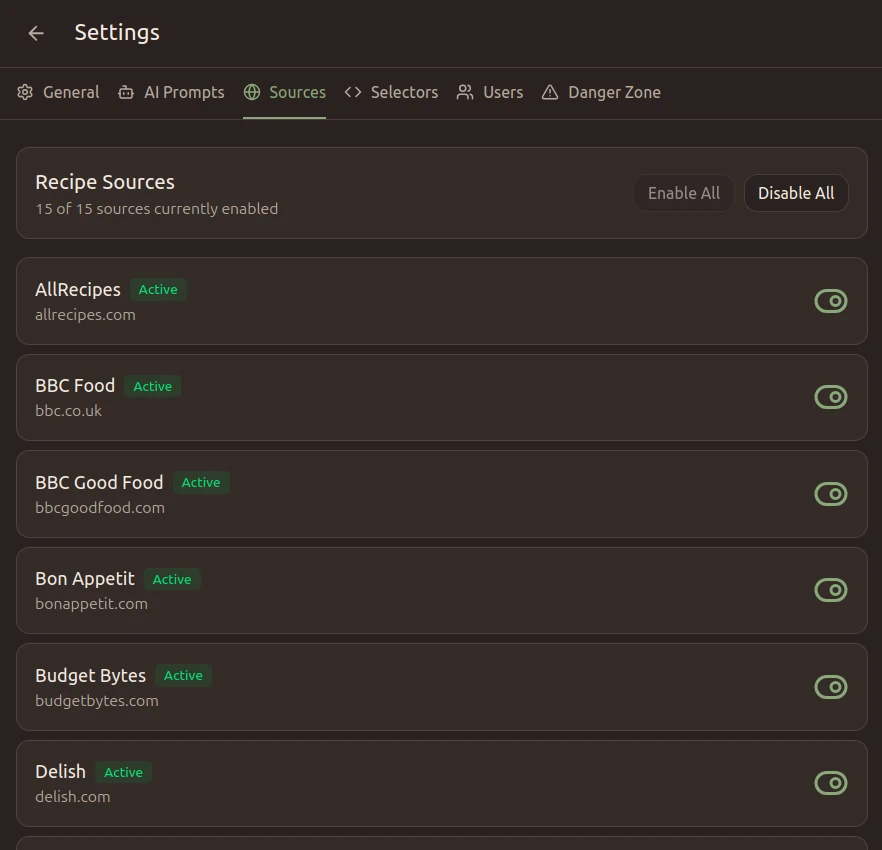Turn off the Delish source
The height and width of the screenshot is (850, 882).
pos(831,783)
